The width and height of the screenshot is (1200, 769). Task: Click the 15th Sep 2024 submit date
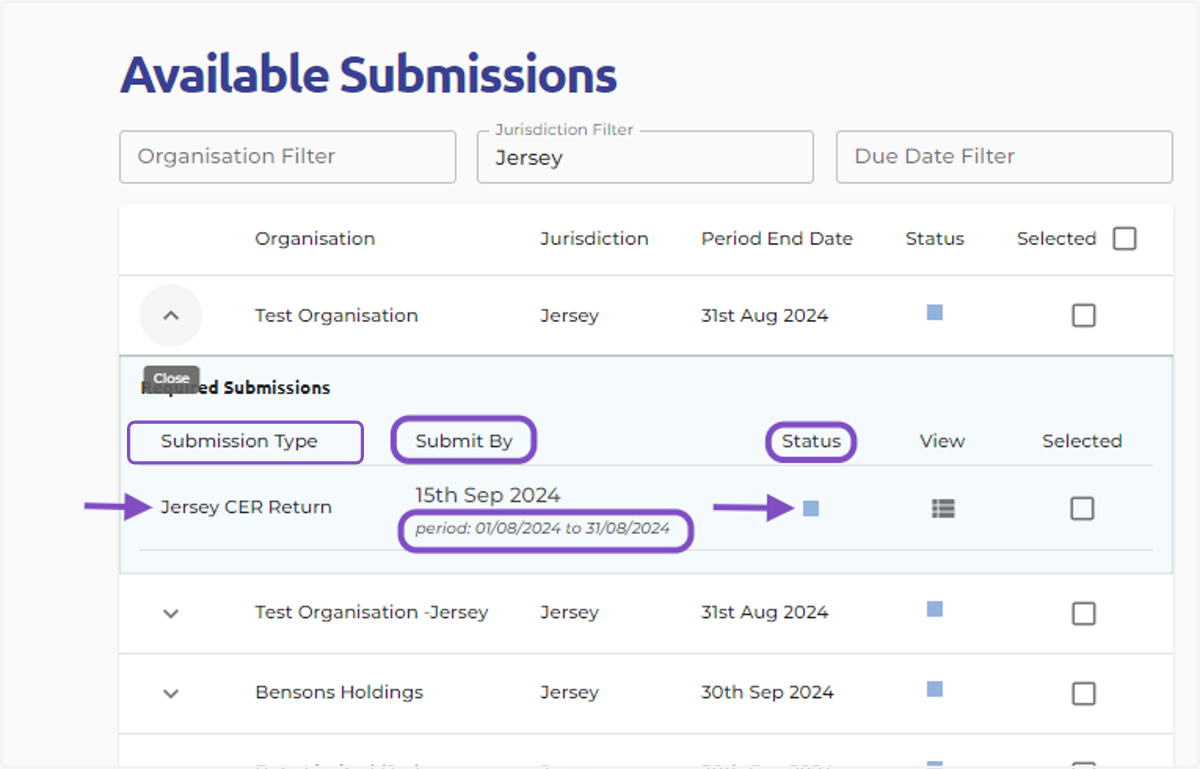[x=488, y=495]
